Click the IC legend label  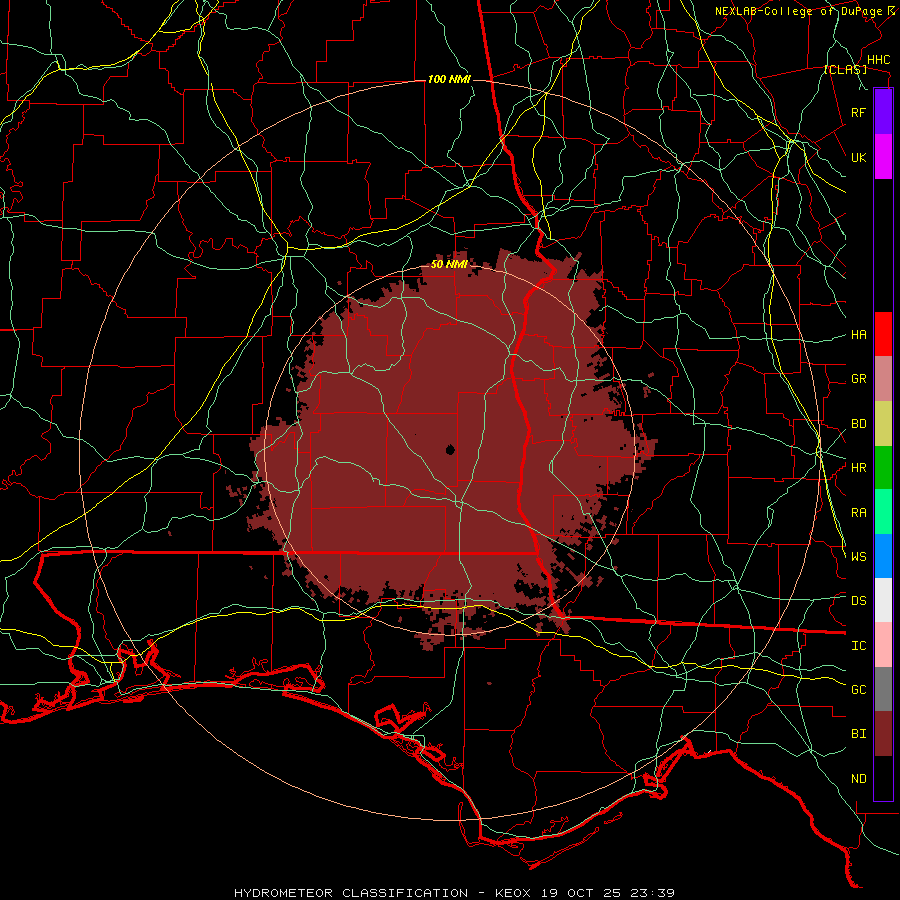859,646
